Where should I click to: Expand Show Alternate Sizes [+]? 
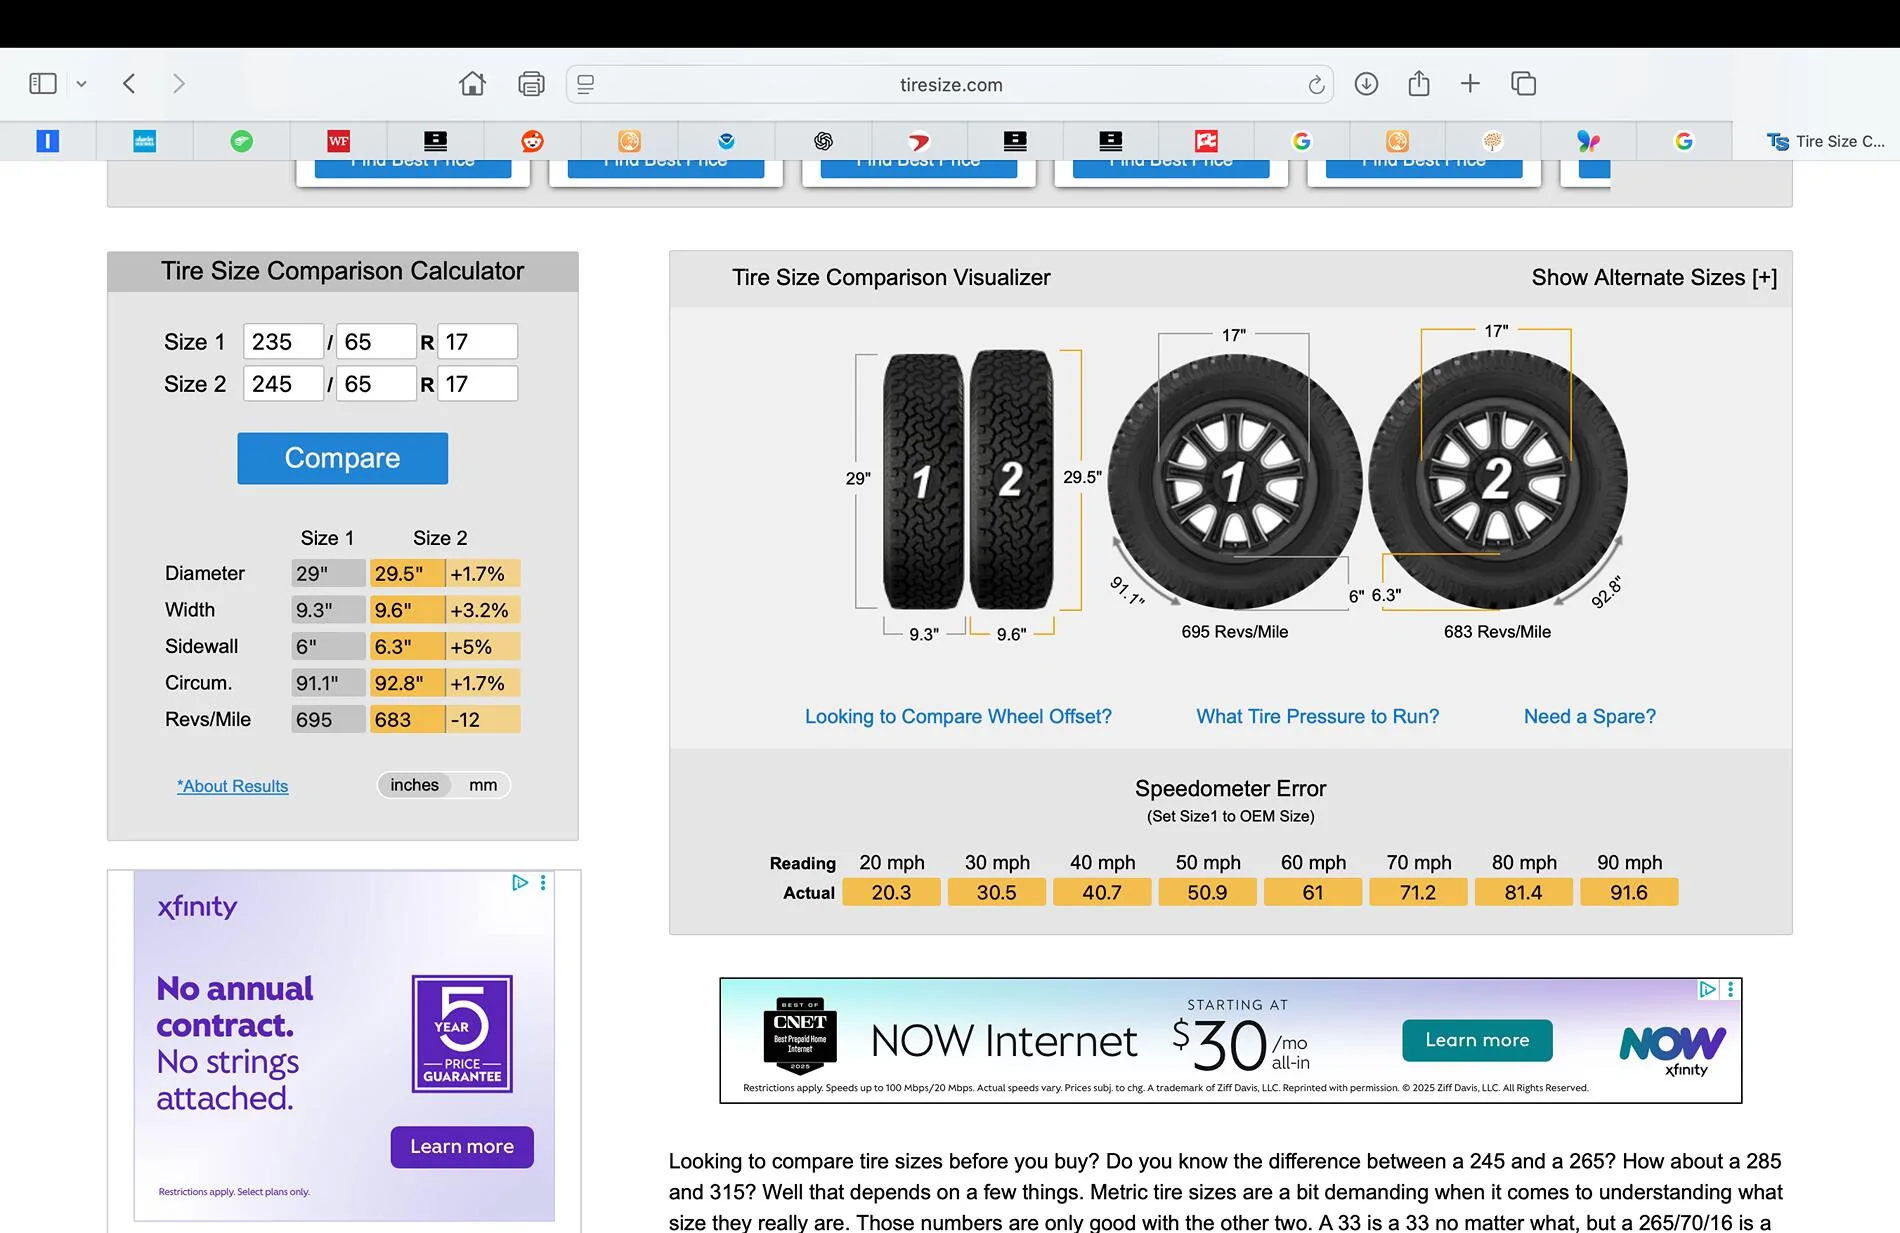pyautogui.click(x=1653, y=278)
